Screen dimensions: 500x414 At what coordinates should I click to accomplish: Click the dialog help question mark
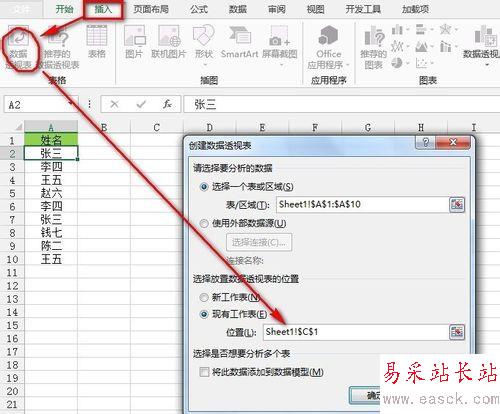tap(425, 142)
